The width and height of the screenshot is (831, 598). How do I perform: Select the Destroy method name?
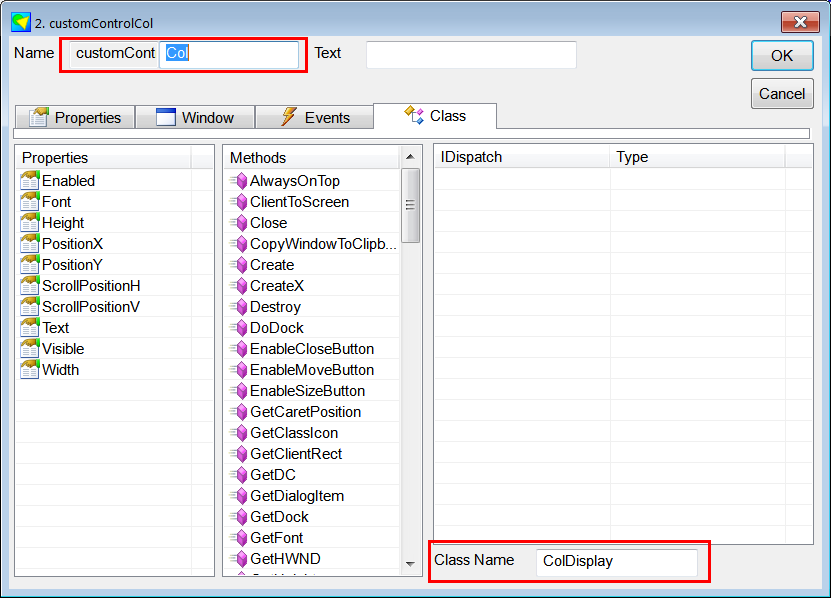tap(275, 307)
